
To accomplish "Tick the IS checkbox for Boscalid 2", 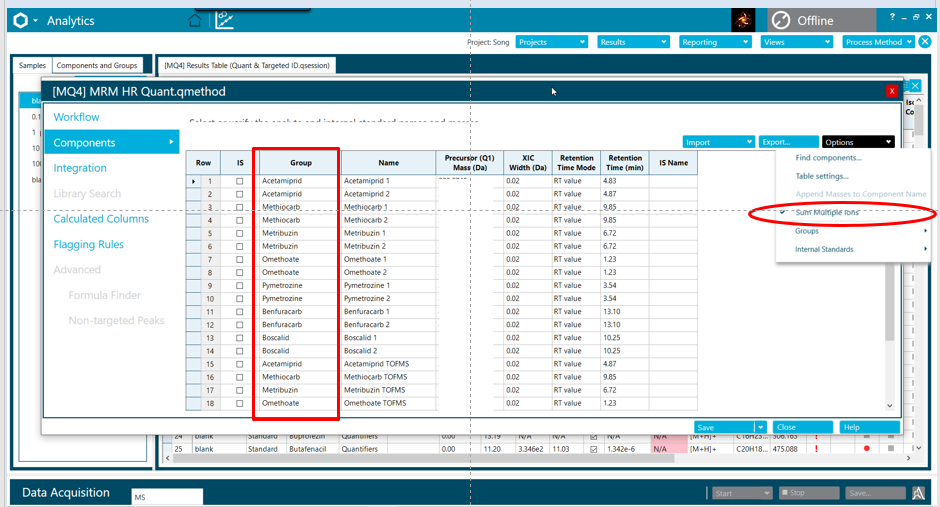I will (x=240, y=351).
